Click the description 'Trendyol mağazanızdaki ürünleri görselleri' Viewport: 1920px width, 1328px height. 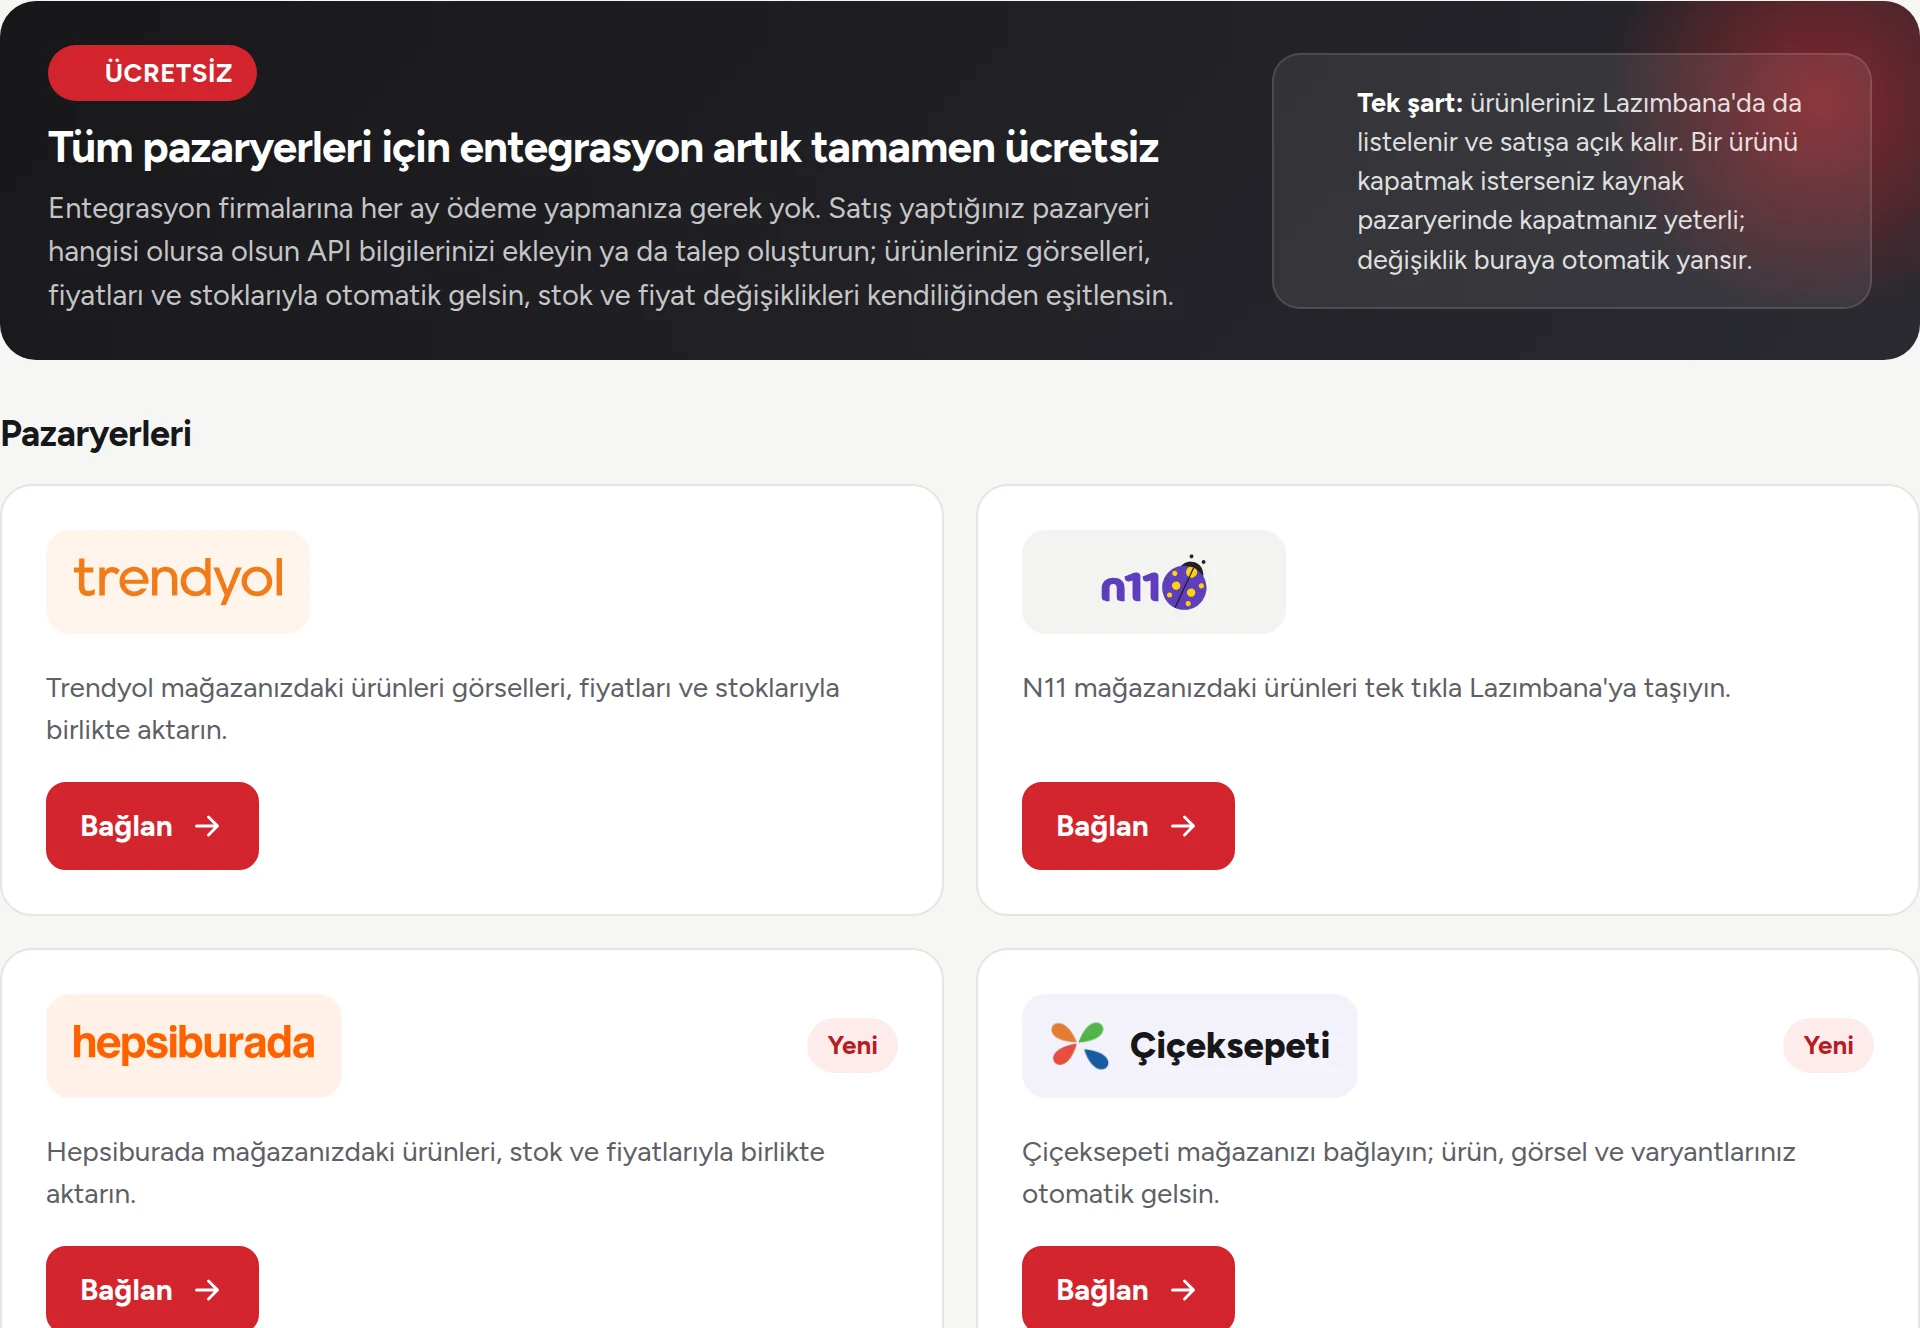(442, 708)
